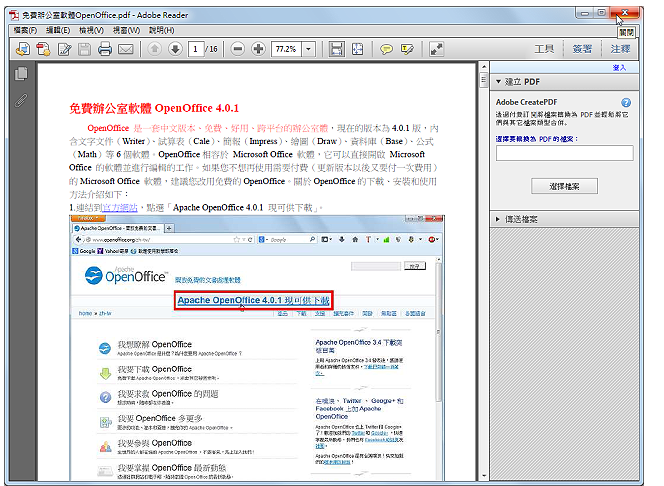This screenshot has height=486, width=664.
Task: Click the edit/sign document toolbar icon
Action: [x=64, y=49]
